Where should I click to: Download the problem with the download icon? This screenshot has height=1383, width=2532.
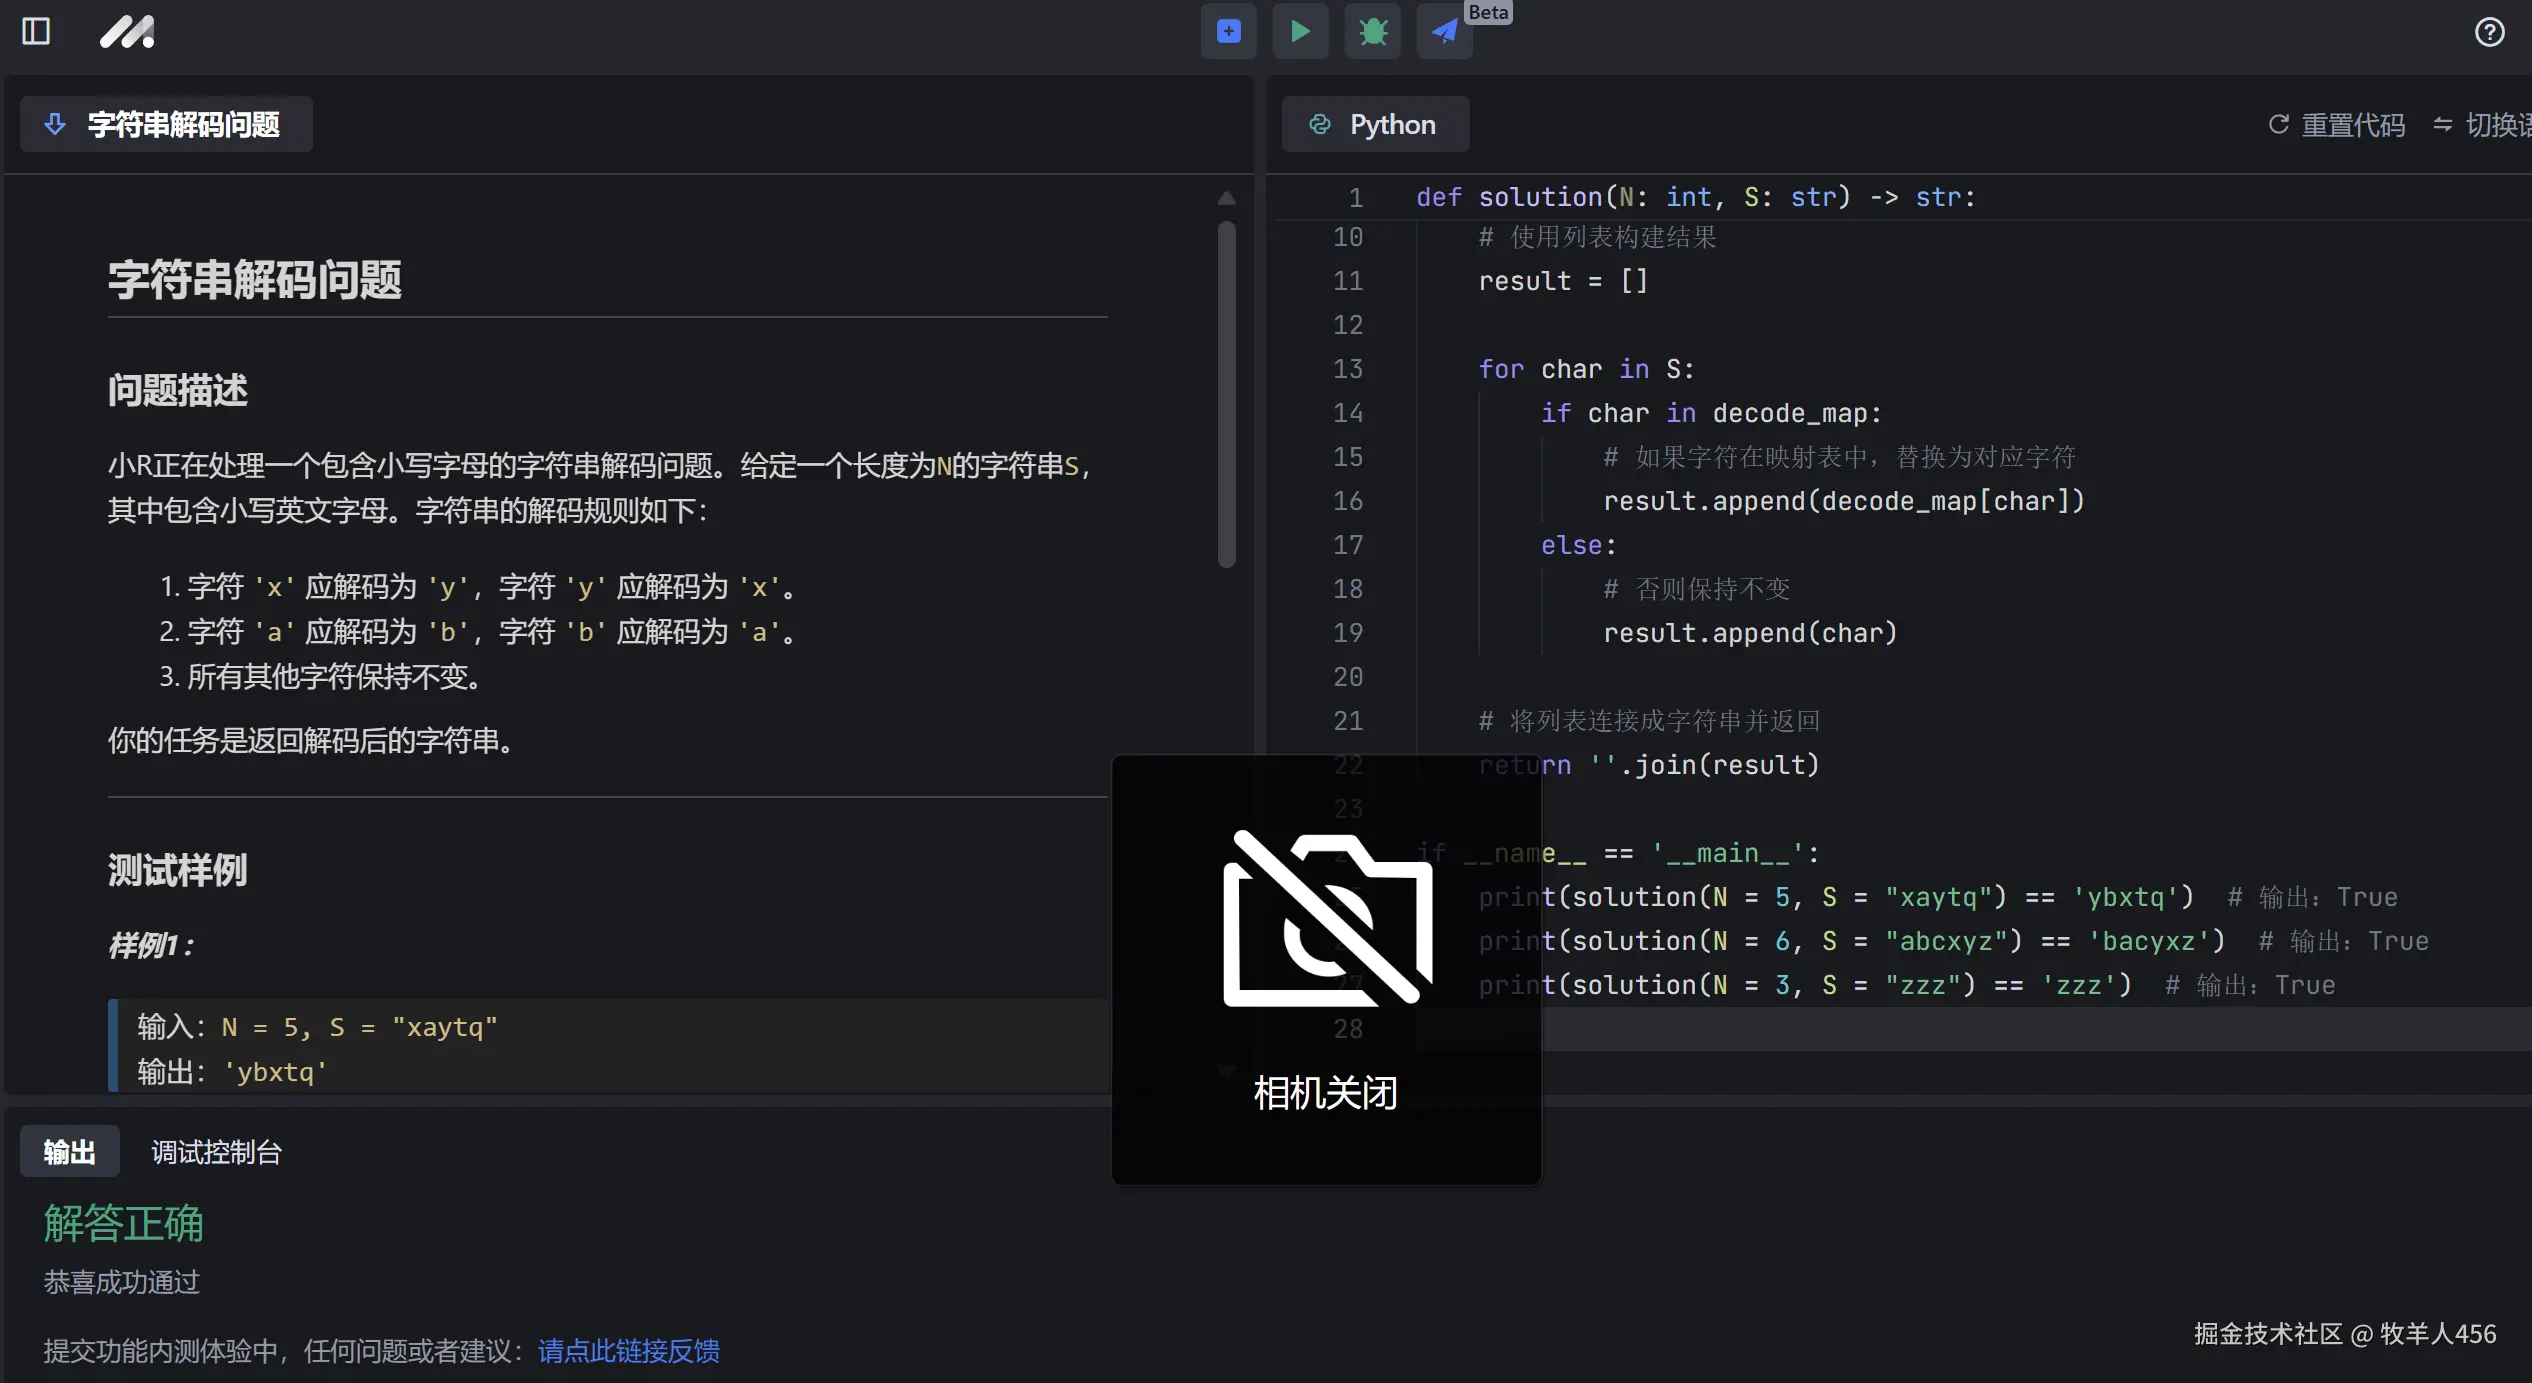(55, 124)
